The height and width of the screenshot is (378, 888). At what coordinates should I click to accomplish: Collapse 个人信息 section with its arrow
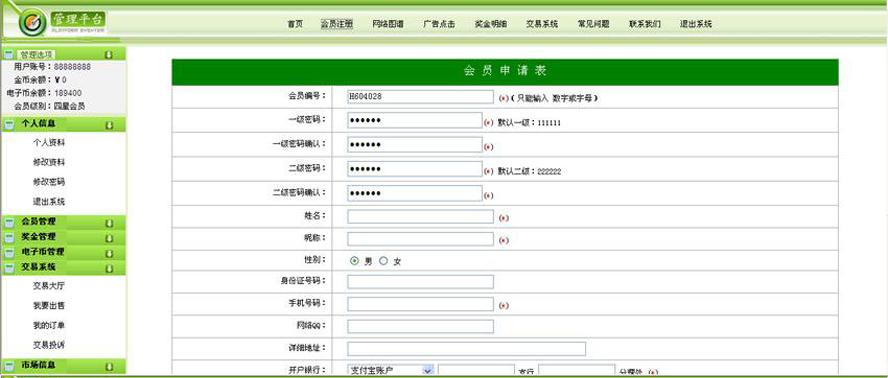[x=109, y=125]
